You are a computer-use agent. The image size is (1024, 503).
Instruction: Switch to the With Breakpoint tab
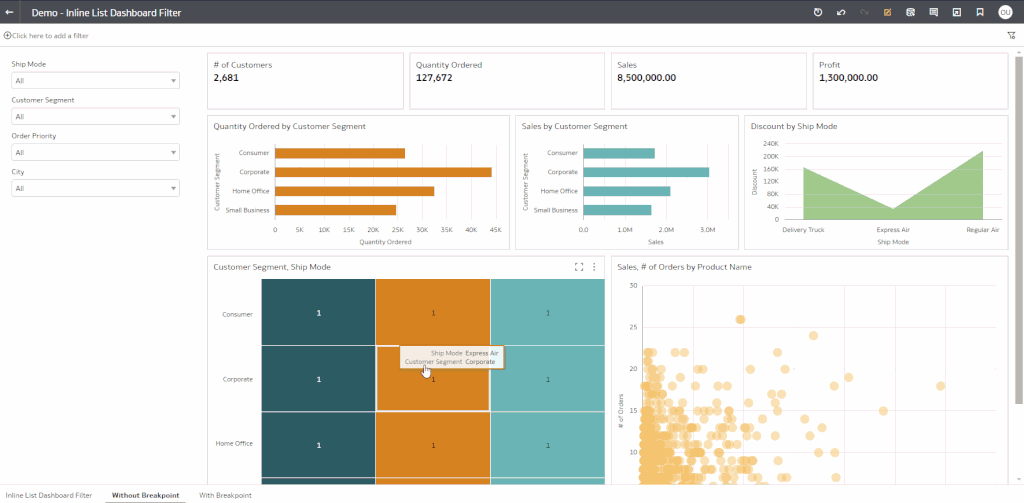pyautogui.click(x=225, y=495)
